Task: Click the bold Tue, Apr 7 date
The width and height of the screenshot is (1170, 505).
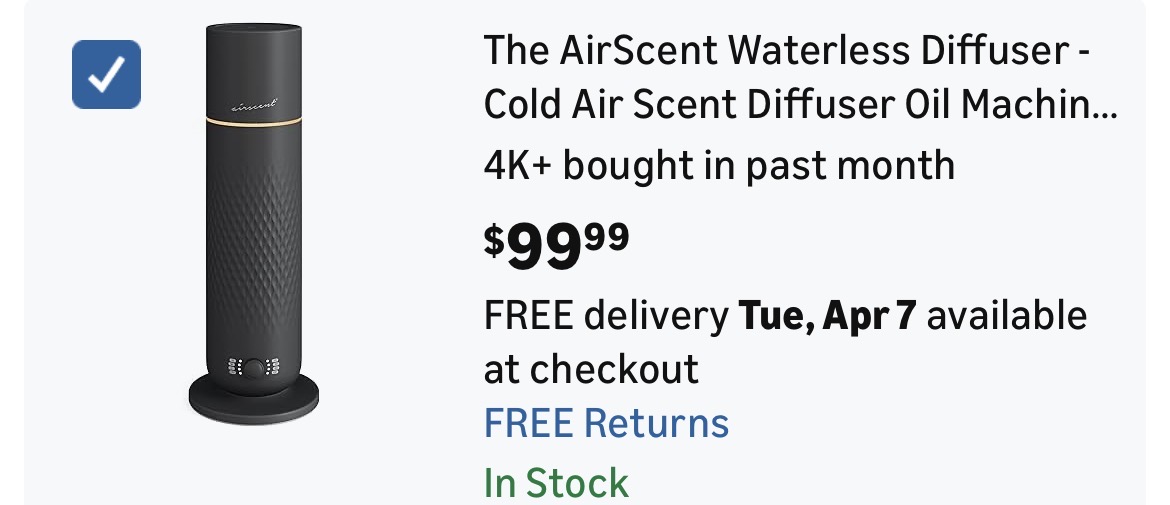Action: (x=825, y=316)
